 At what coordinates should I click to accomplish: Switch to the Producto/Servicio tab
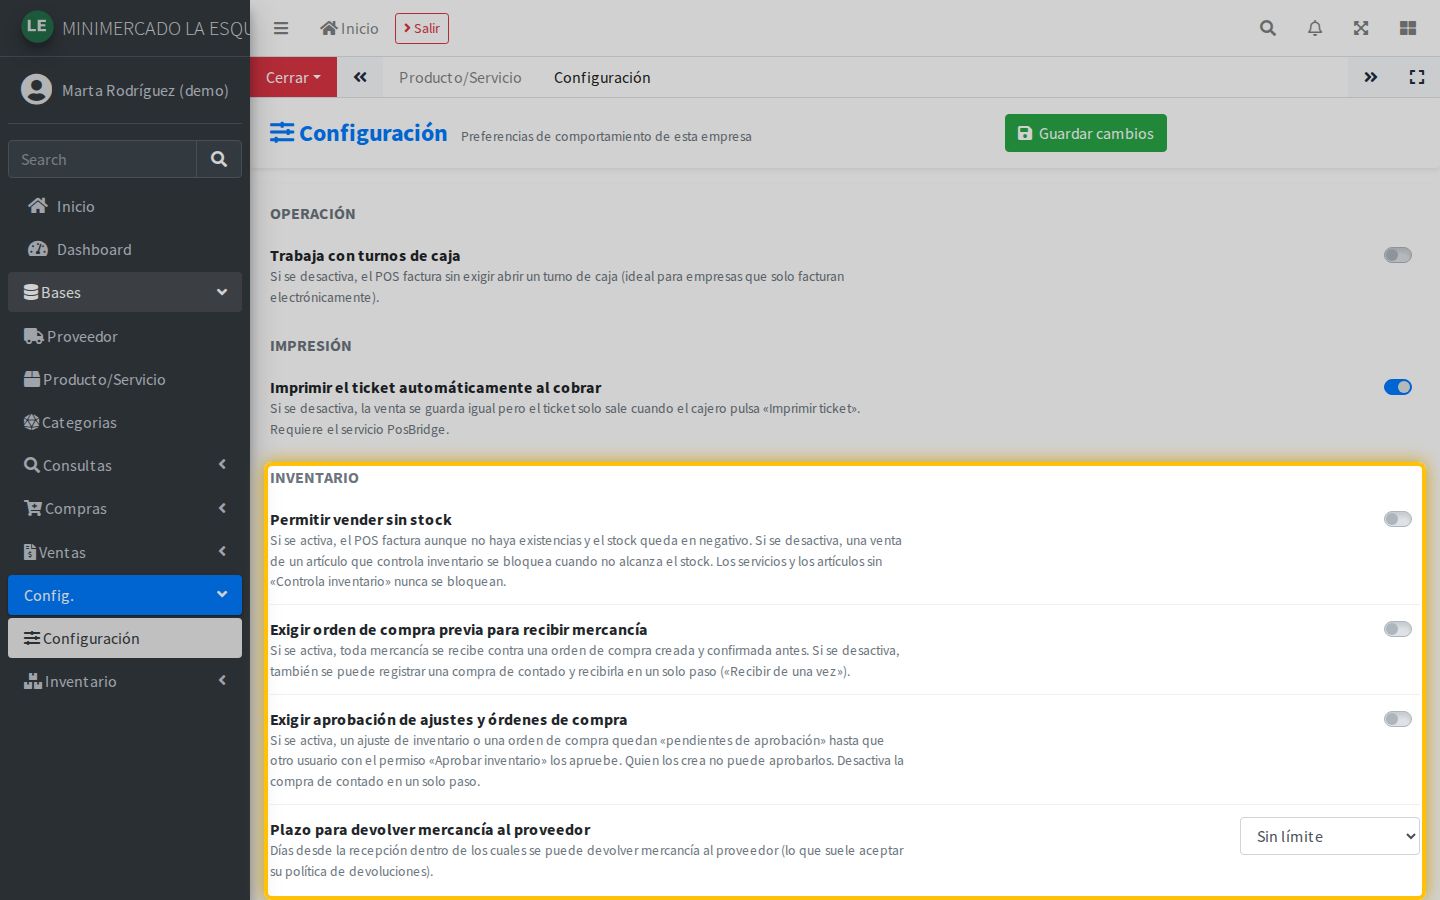click(460, 77)
